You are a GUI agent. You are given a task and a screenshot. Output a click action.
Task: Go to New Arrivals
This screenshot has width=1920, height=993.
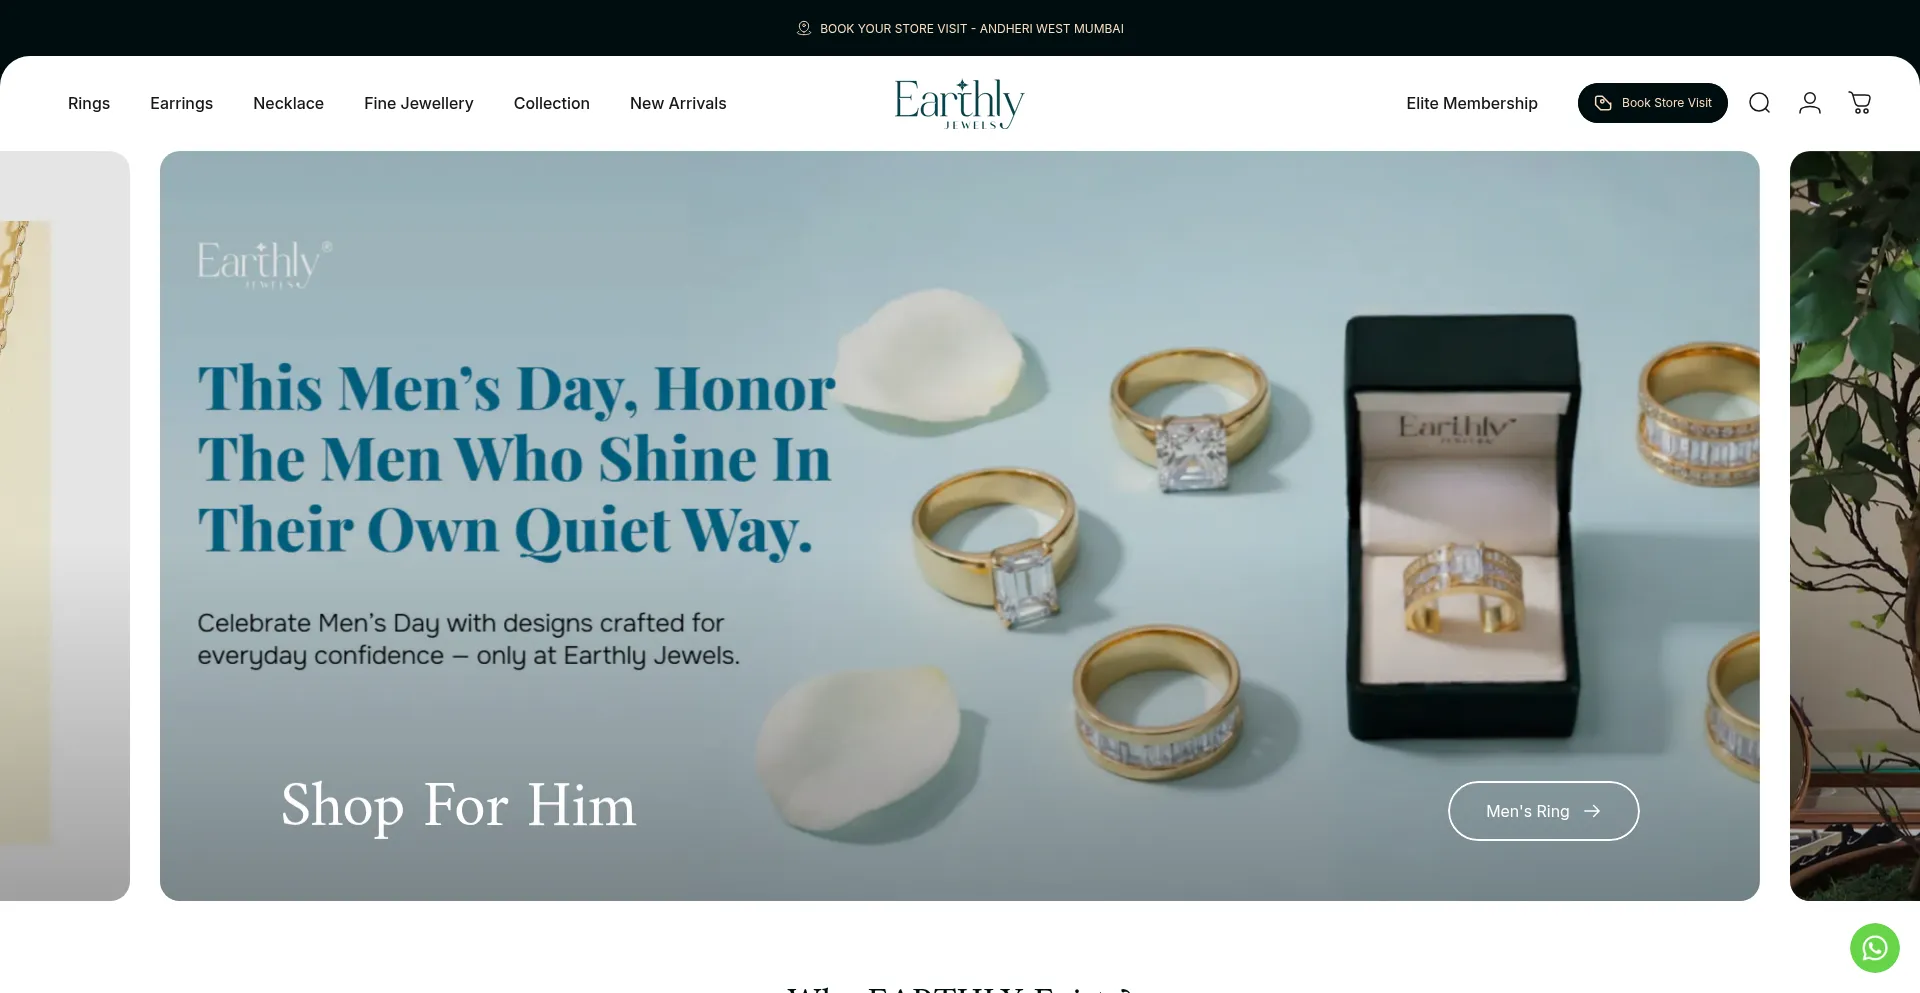pos(678,103)
